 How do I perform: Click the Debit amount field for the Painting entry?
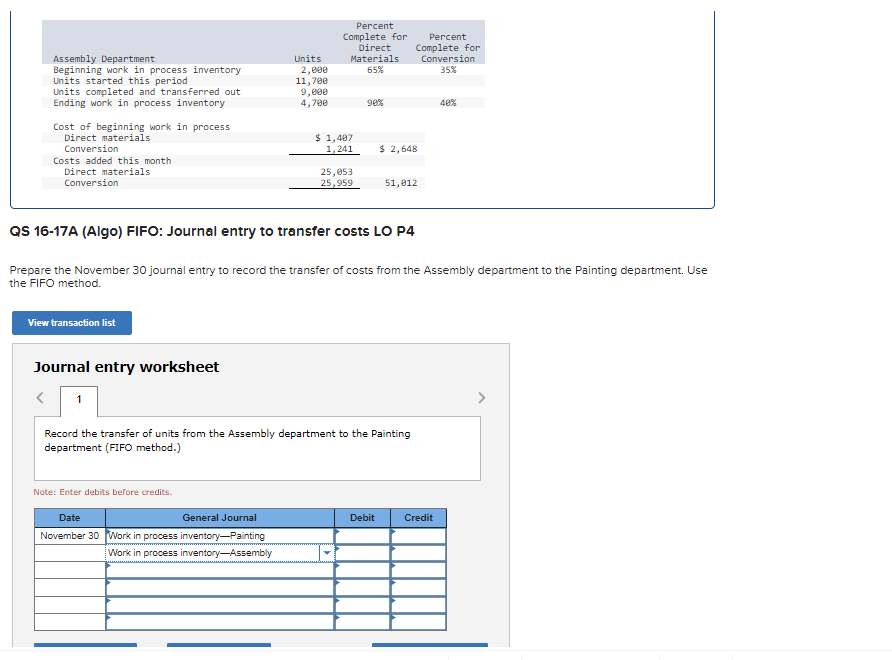[362, 535]
